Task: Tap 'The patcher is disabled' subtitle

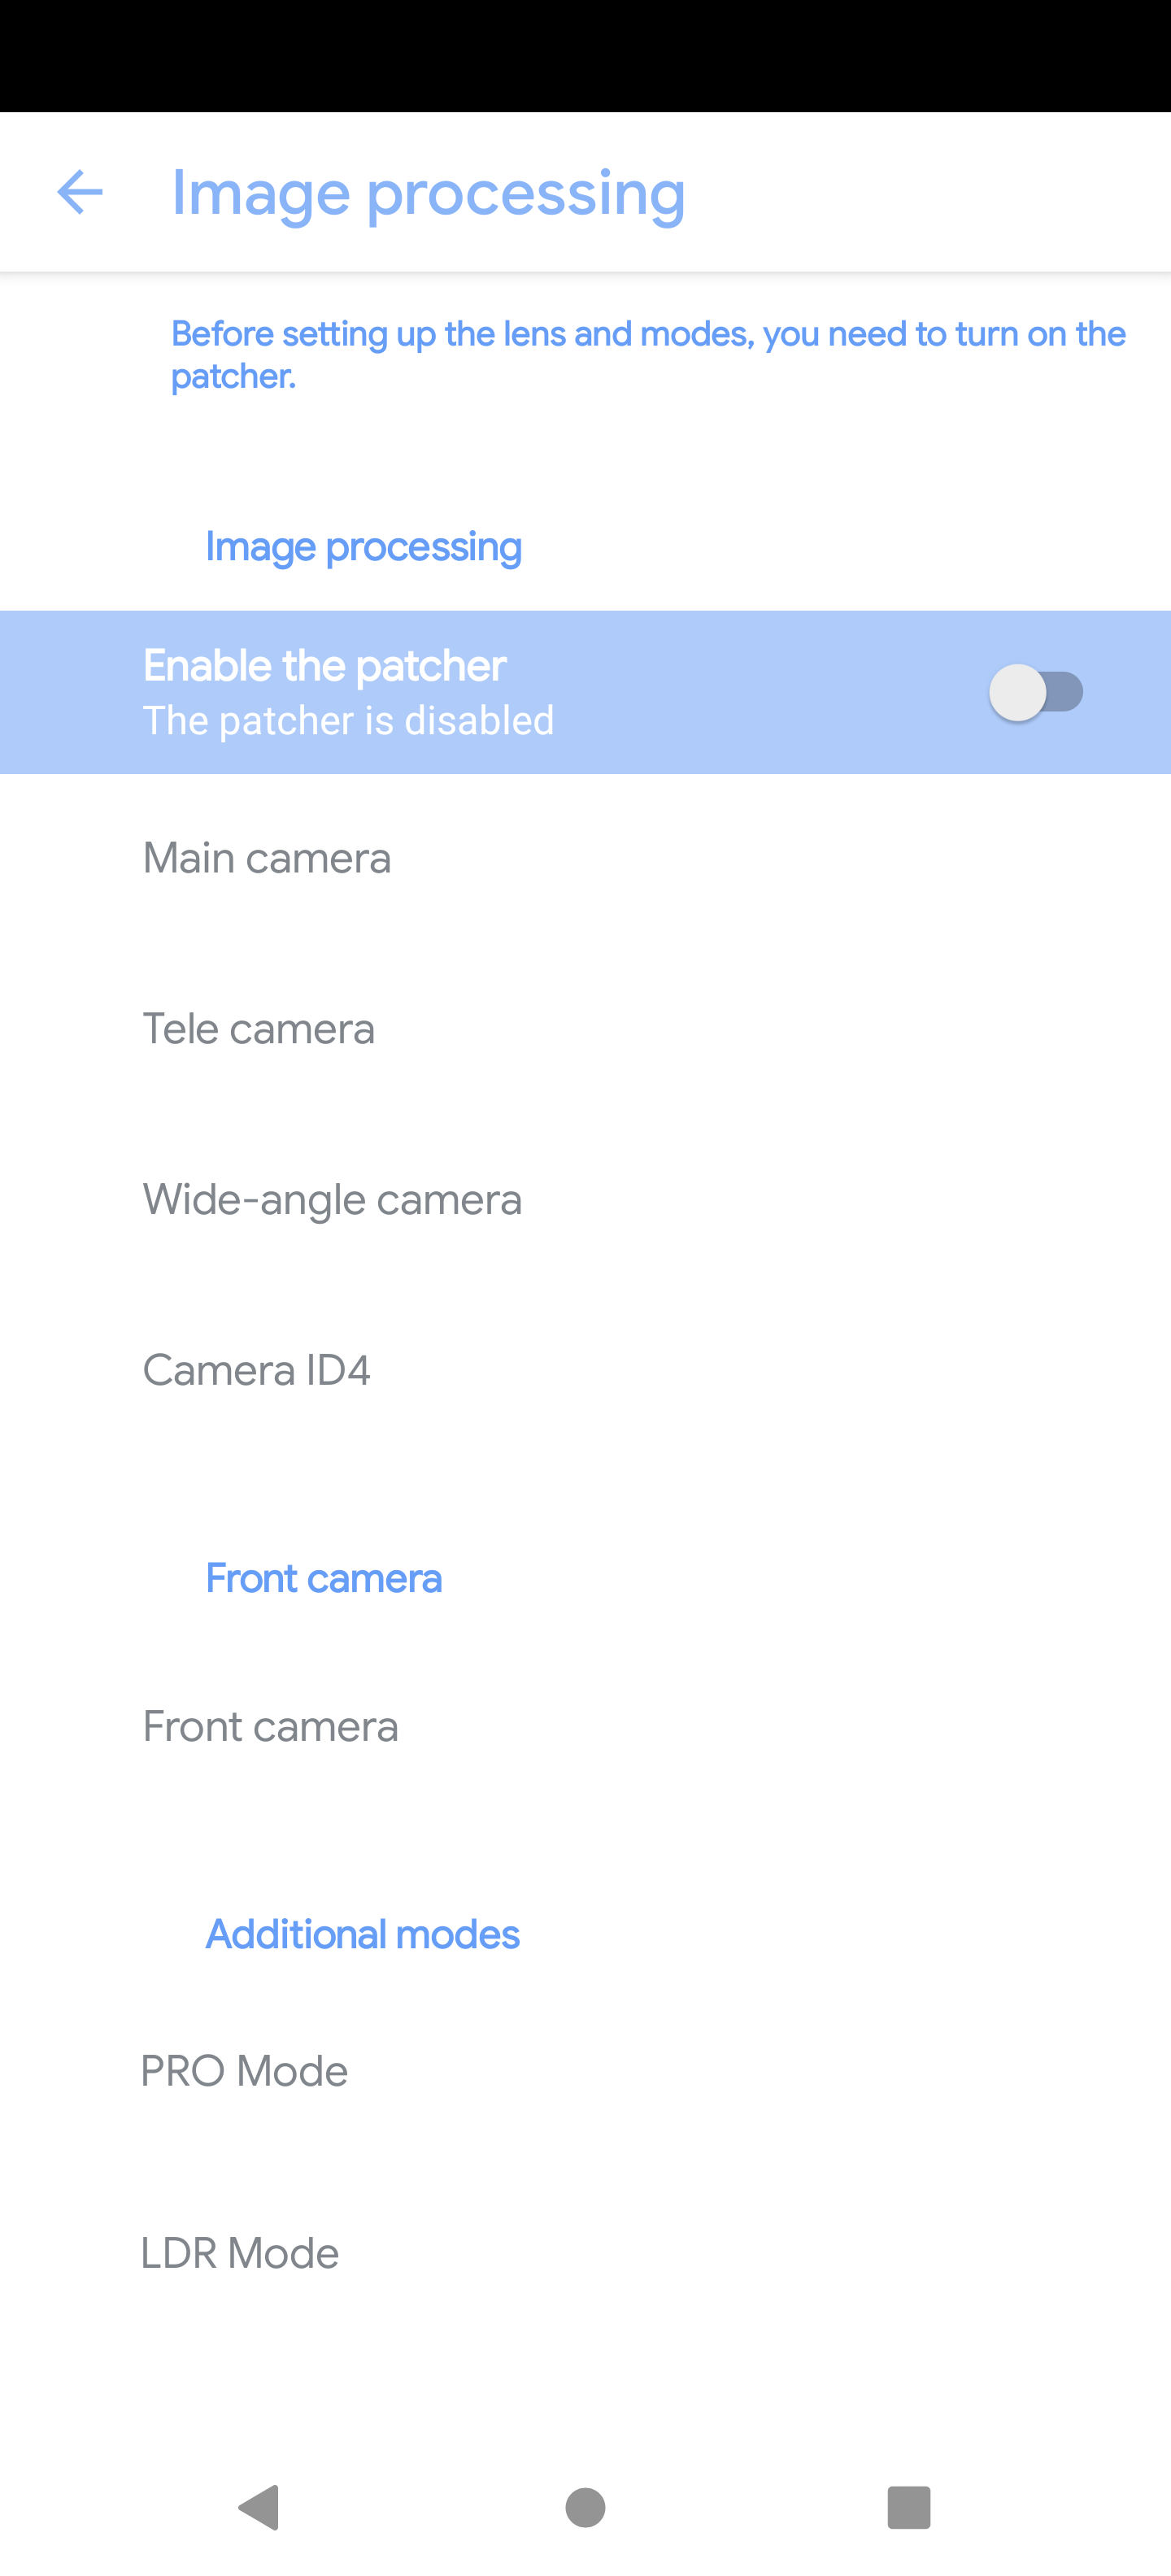Action: pyautogui.click(x=348, y=721)
